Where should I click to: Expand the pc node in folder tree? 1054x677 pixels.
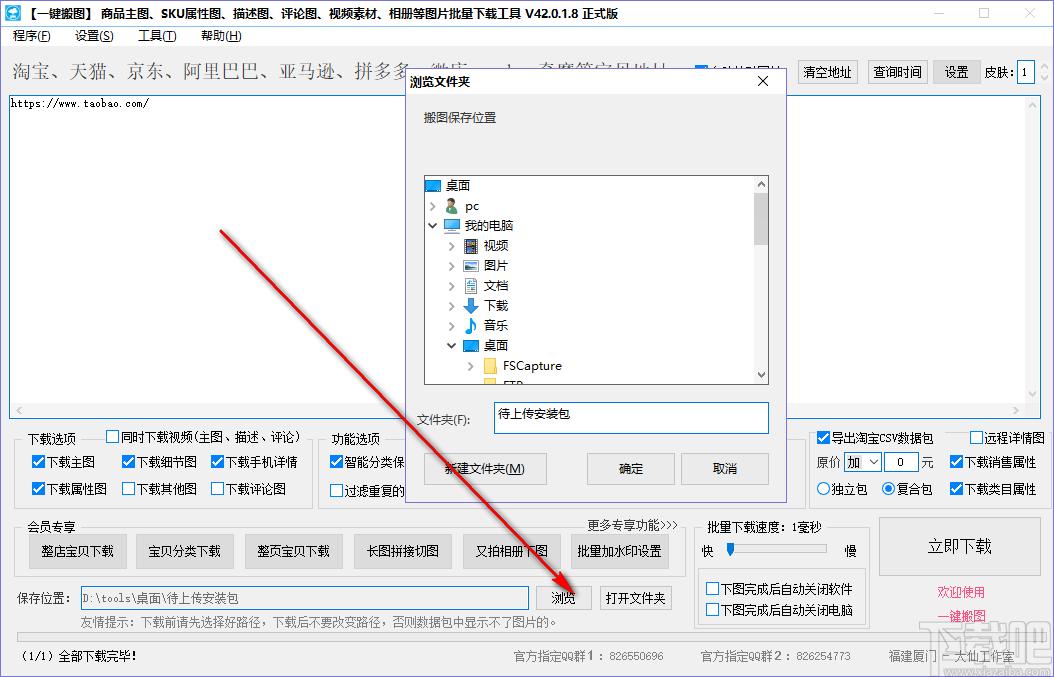[433, 206]
